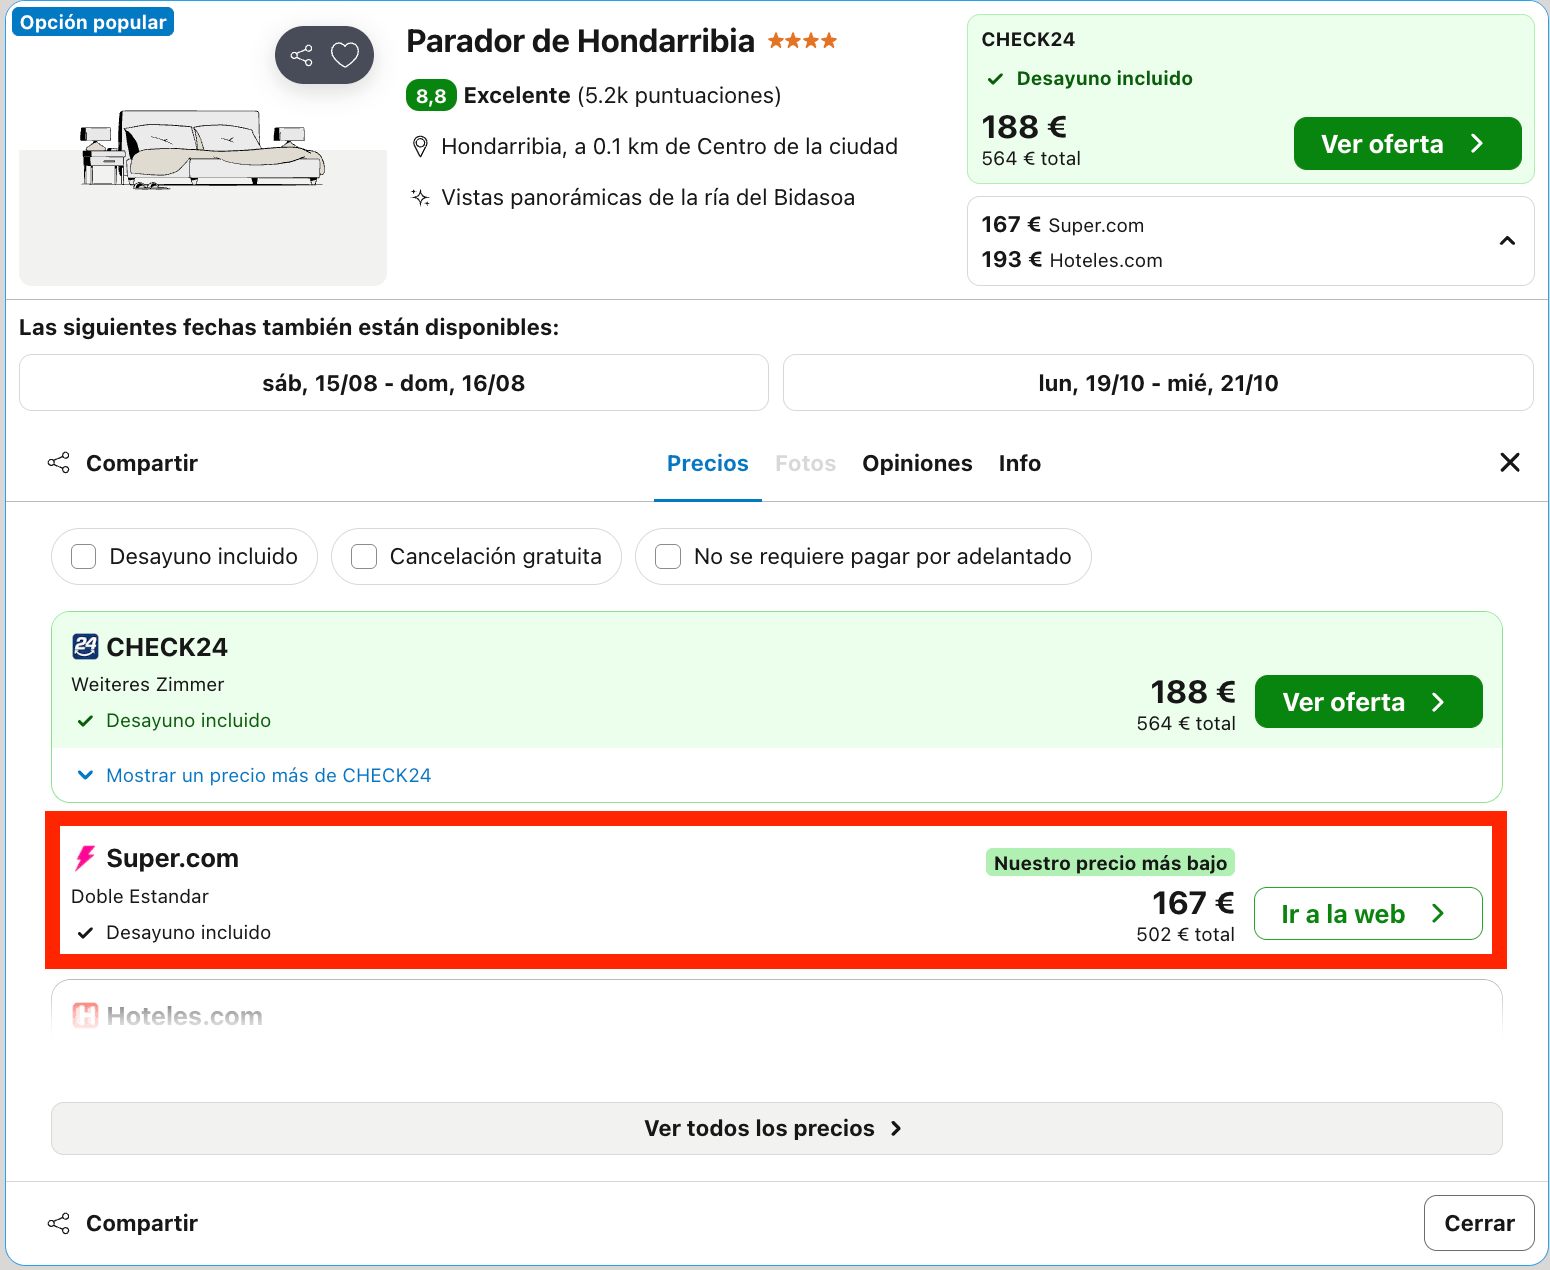
Task: Click the Nuestro precio más bajo label
Action: coord(1110,863)
